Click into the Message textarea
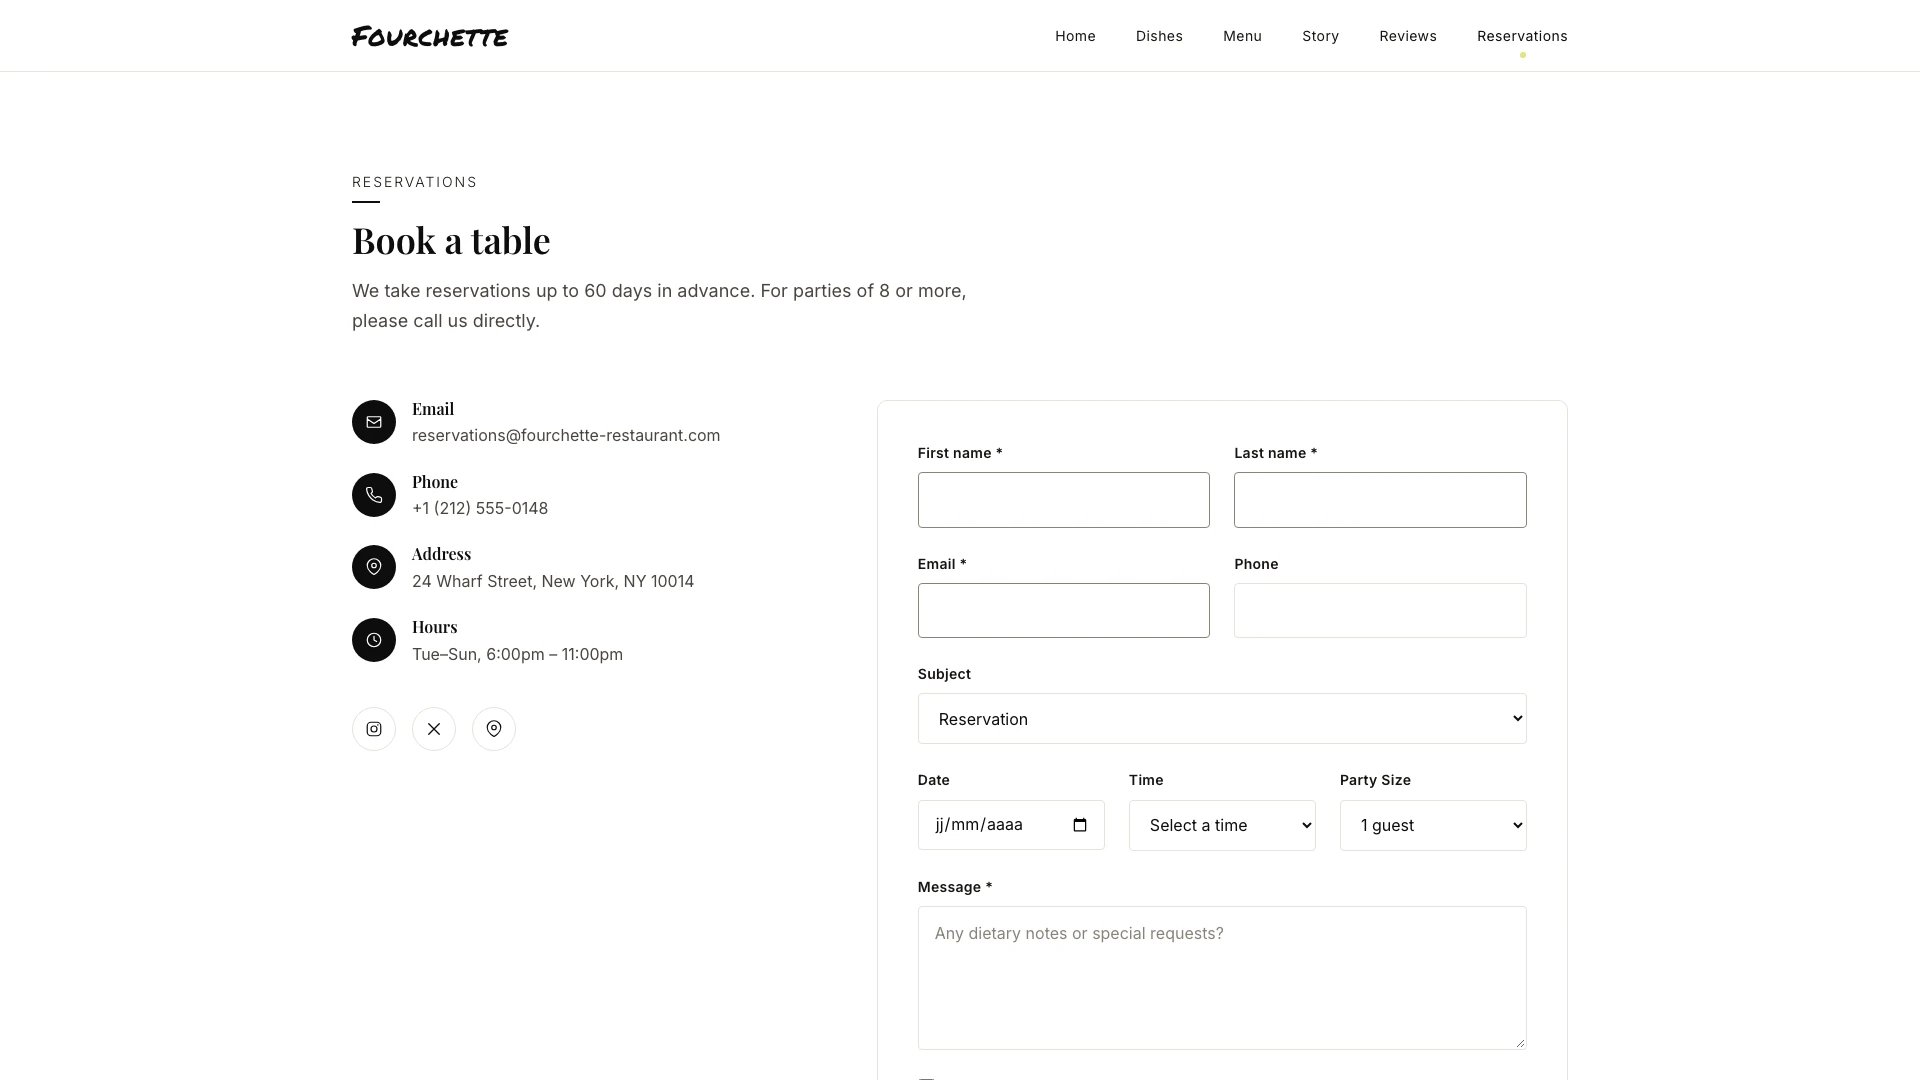The image size is (1920, 1080). click(1222, 978)
